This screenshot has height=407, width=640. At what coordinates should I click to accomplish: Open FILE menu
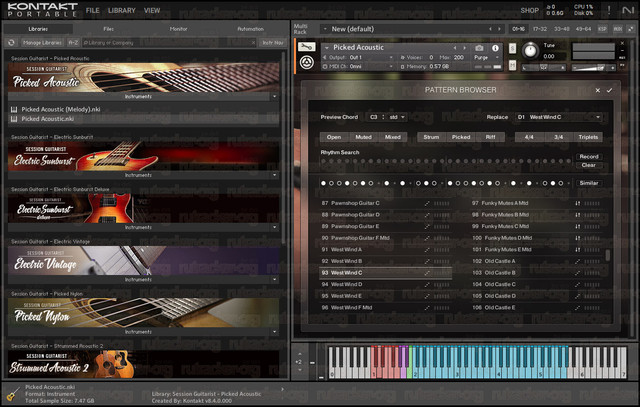point(93,10)
